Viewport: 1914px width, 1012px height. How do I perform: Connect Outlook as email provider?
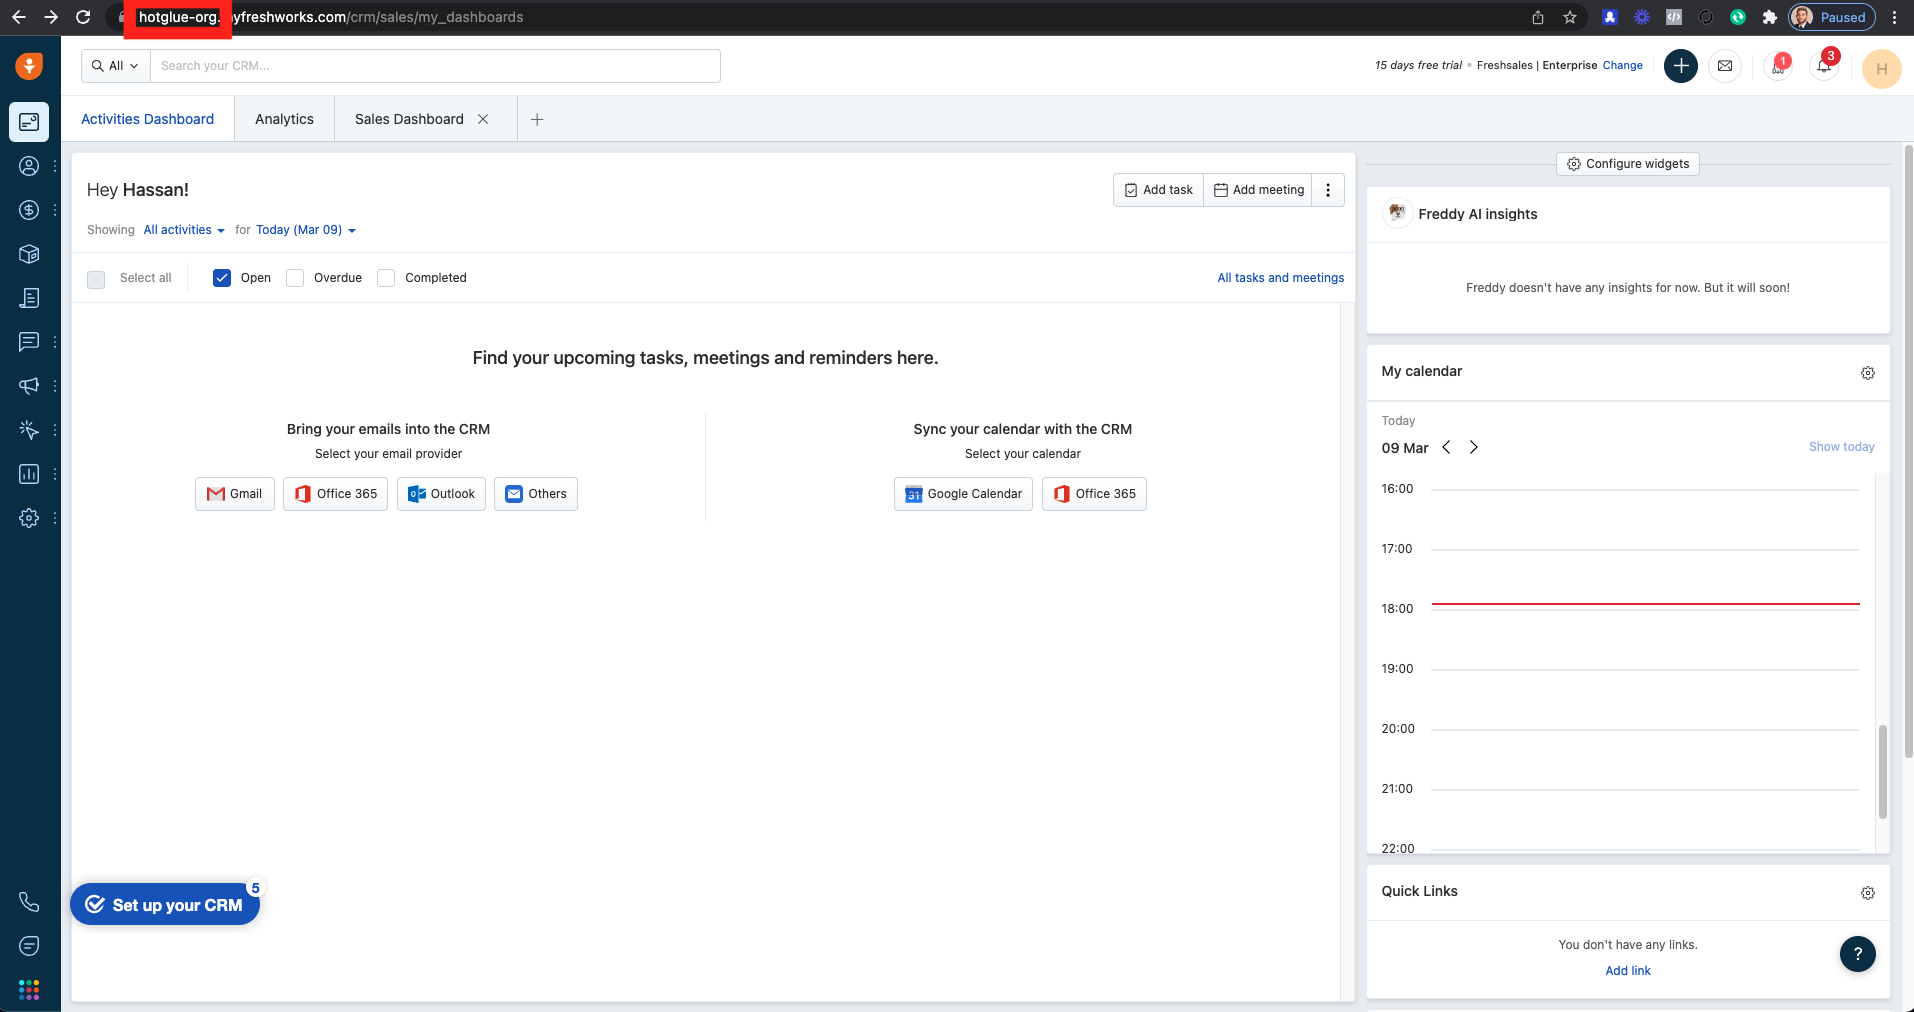click(x=441, y=494)
